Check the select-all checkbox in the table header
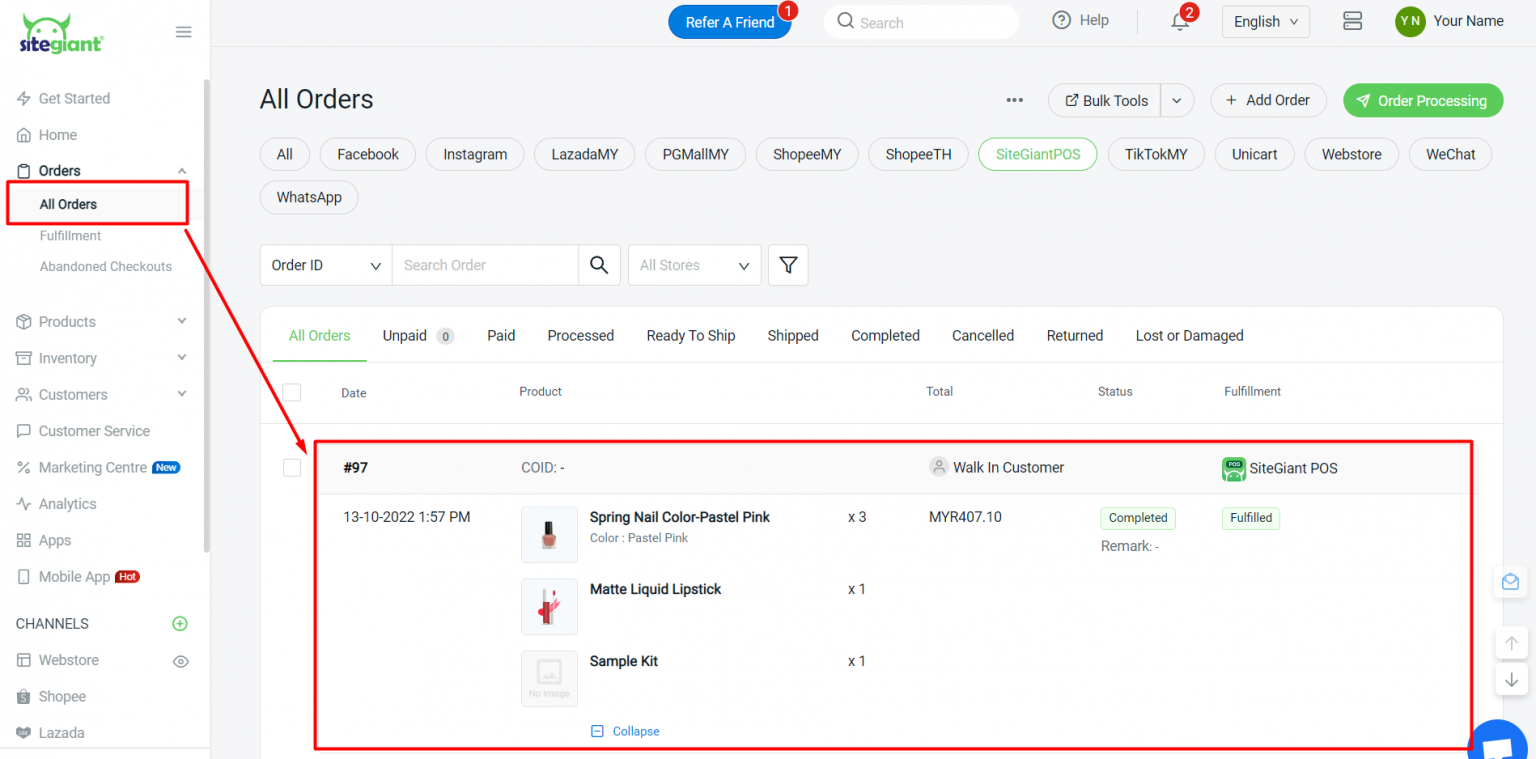The height and width of the screenshot is (759, 1536). click(291, 392)
